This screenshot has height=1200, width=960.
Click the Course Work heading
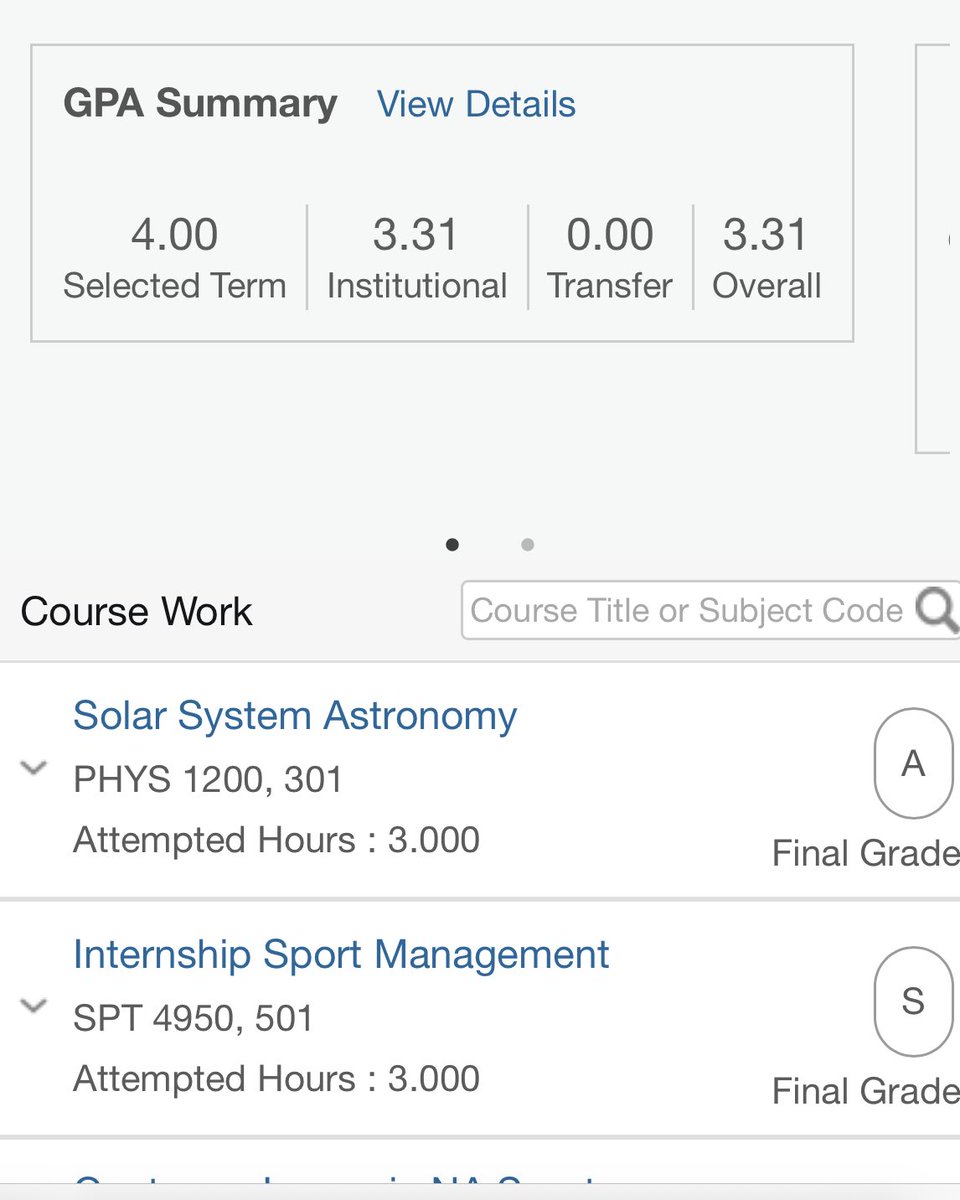pos(137,612)
